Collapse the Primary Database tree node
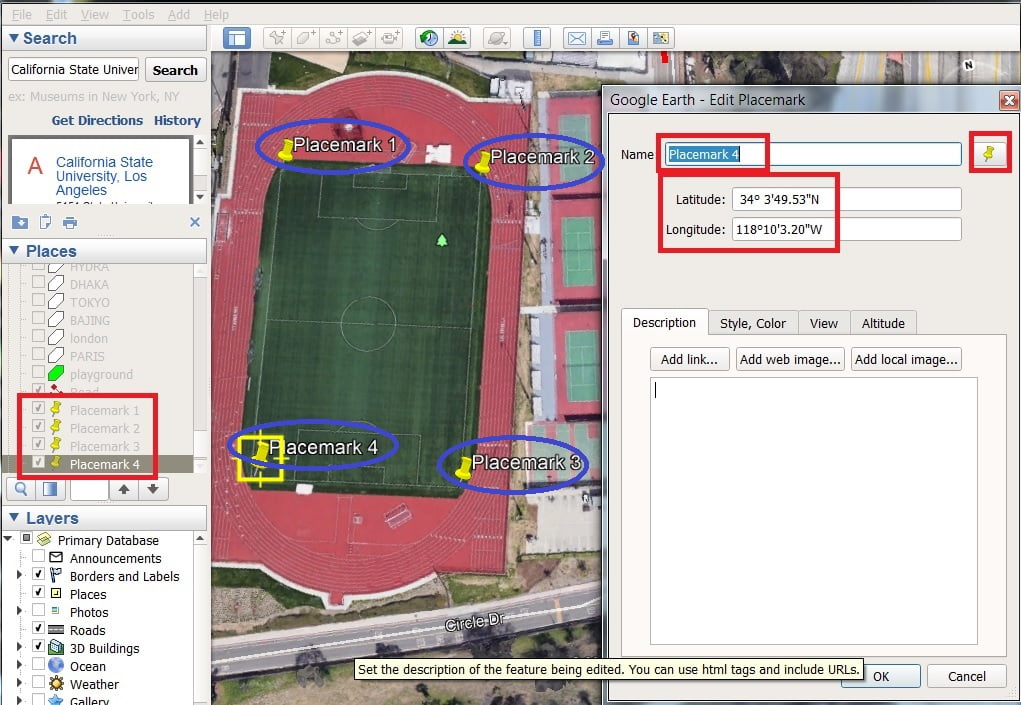The height and width of the screenshot is (705, 1021). (x=8, y=539)
